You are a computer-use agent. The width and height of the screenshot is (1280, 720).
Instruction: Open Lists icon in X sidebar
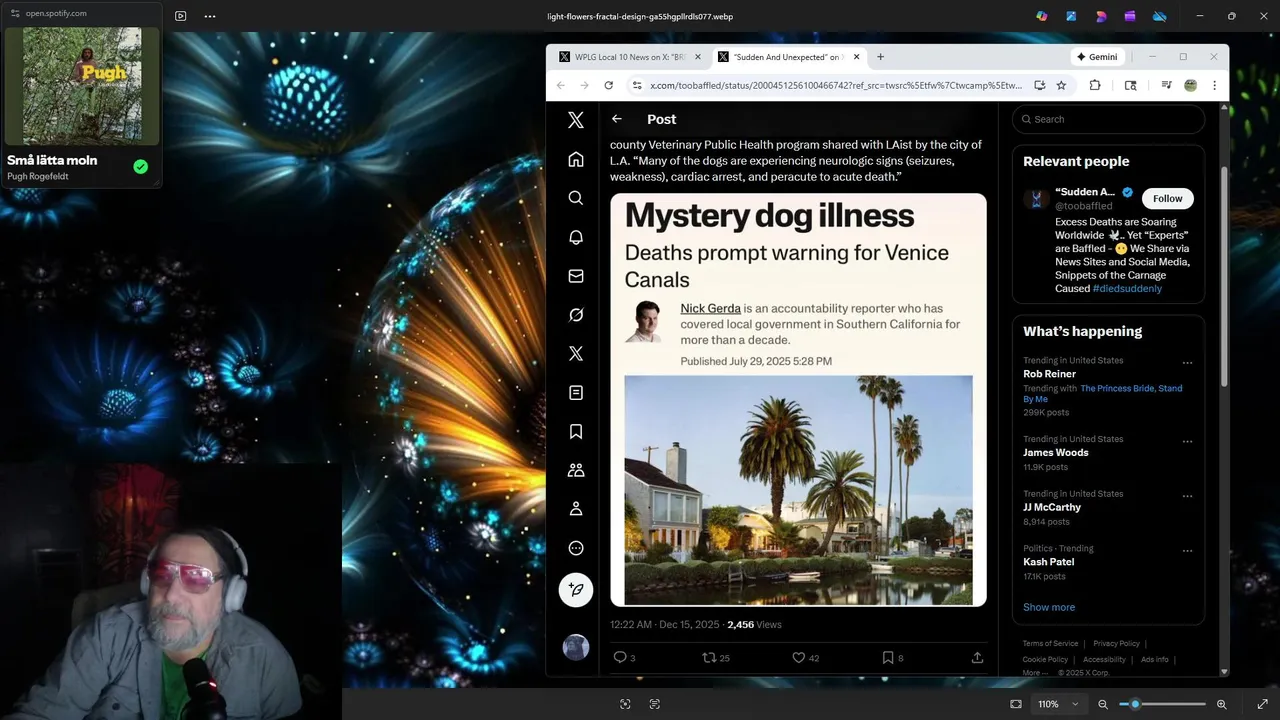click(576, 393)
